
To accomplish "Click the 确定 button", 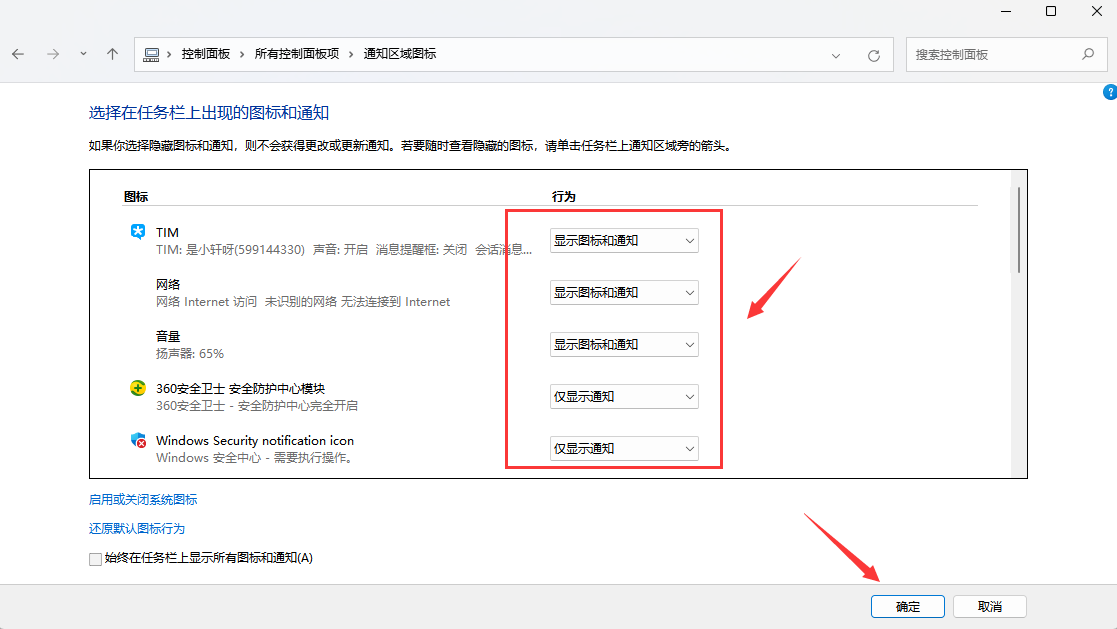I will click(908, 607).
